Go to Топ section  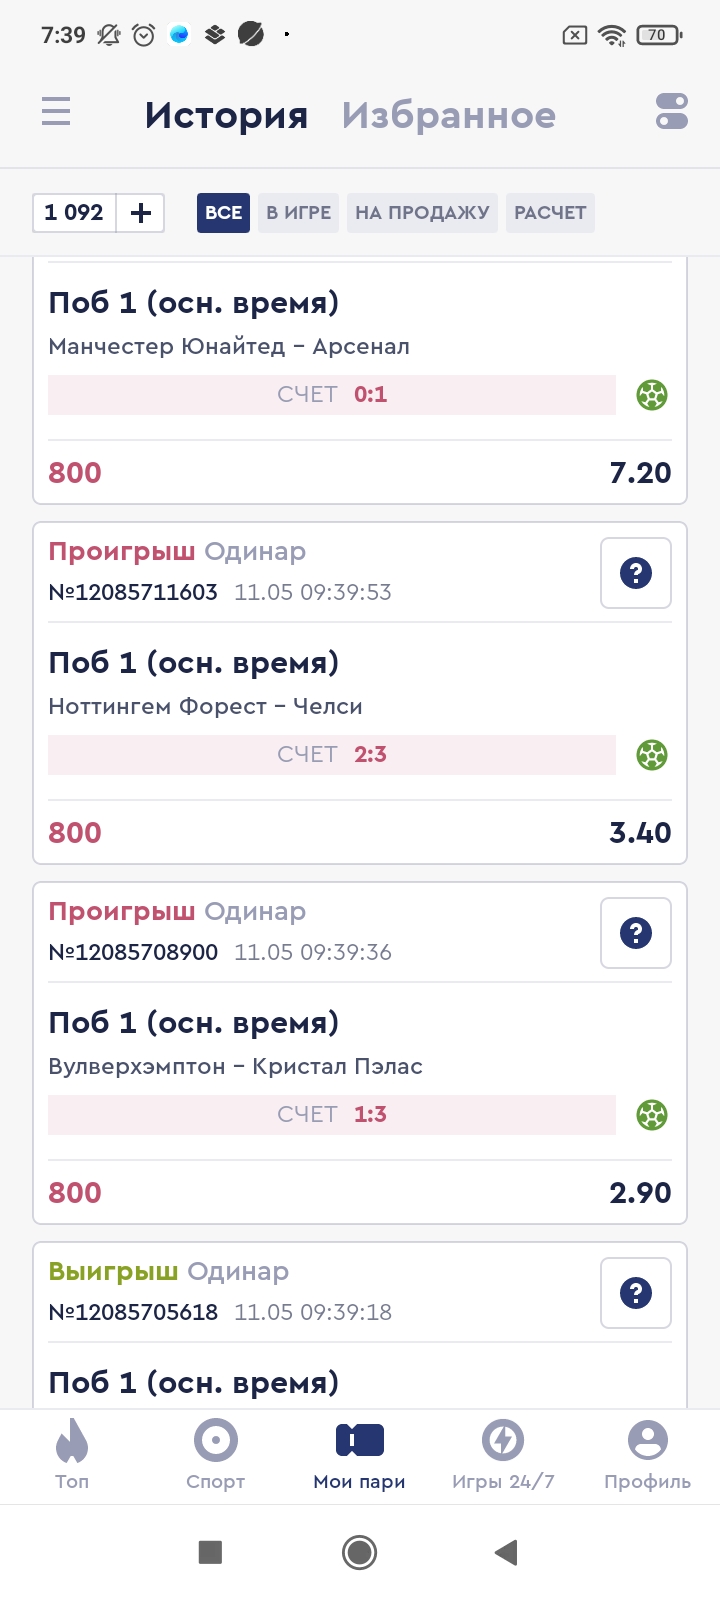72,1455
